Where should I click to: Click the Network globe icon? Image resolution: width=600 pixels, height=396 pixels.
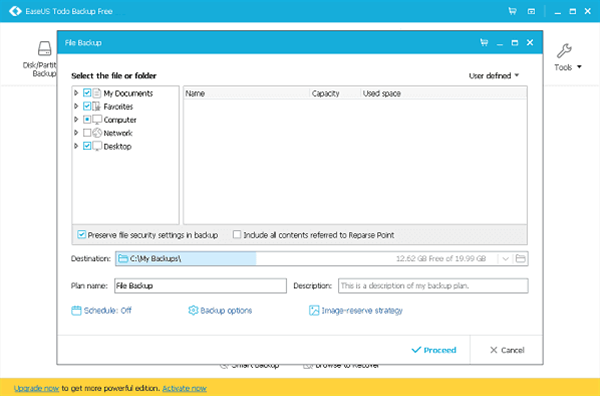[x=97, y=133]
